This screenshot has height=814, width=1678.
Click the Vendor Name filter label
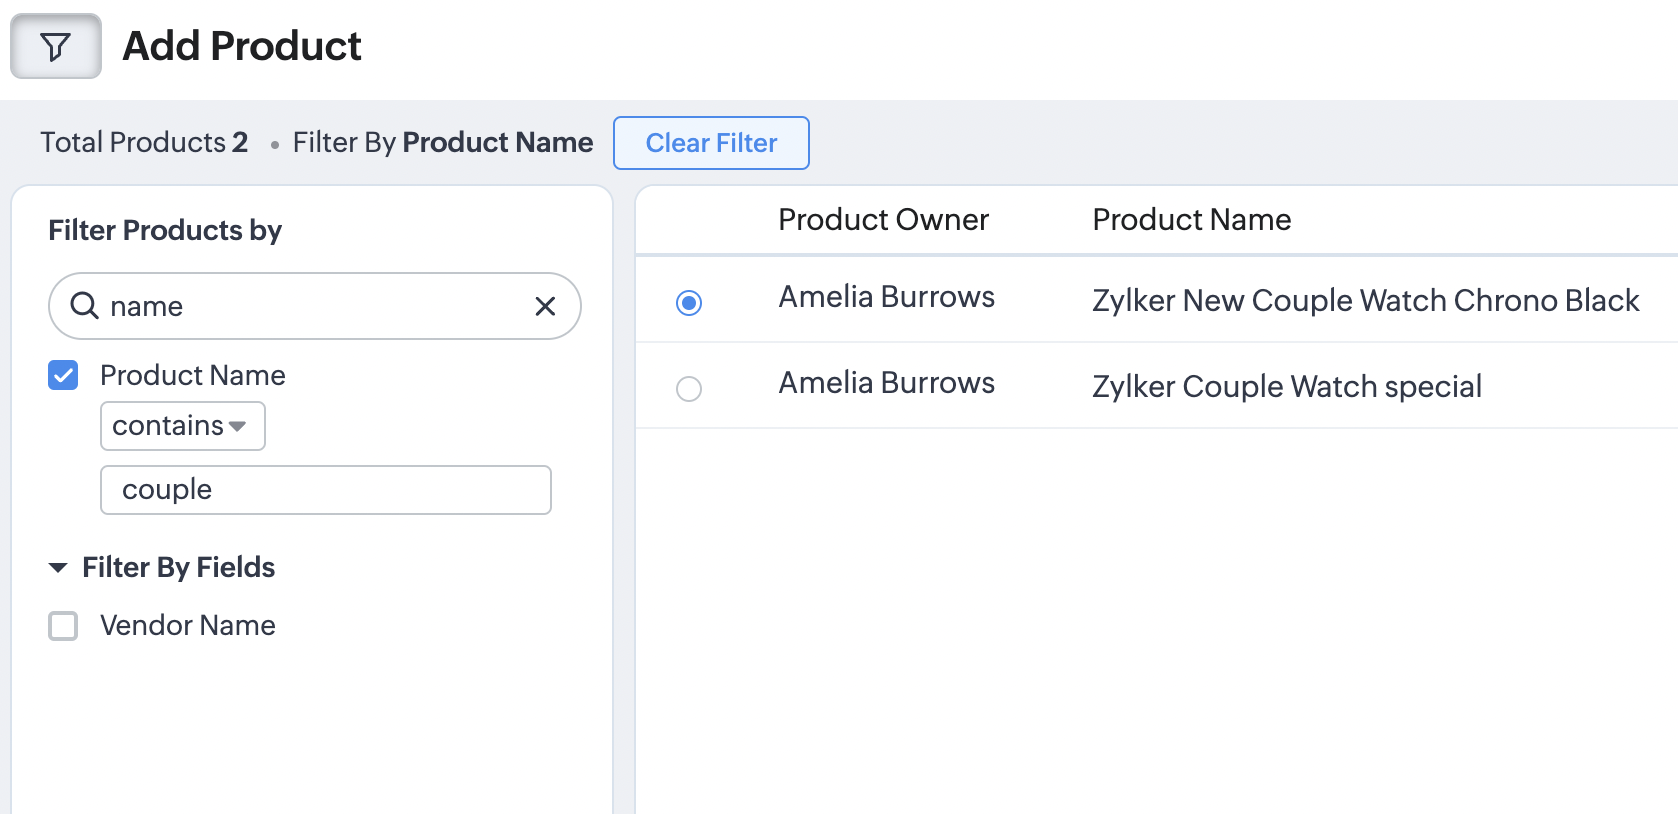click(x=188, y=626)
